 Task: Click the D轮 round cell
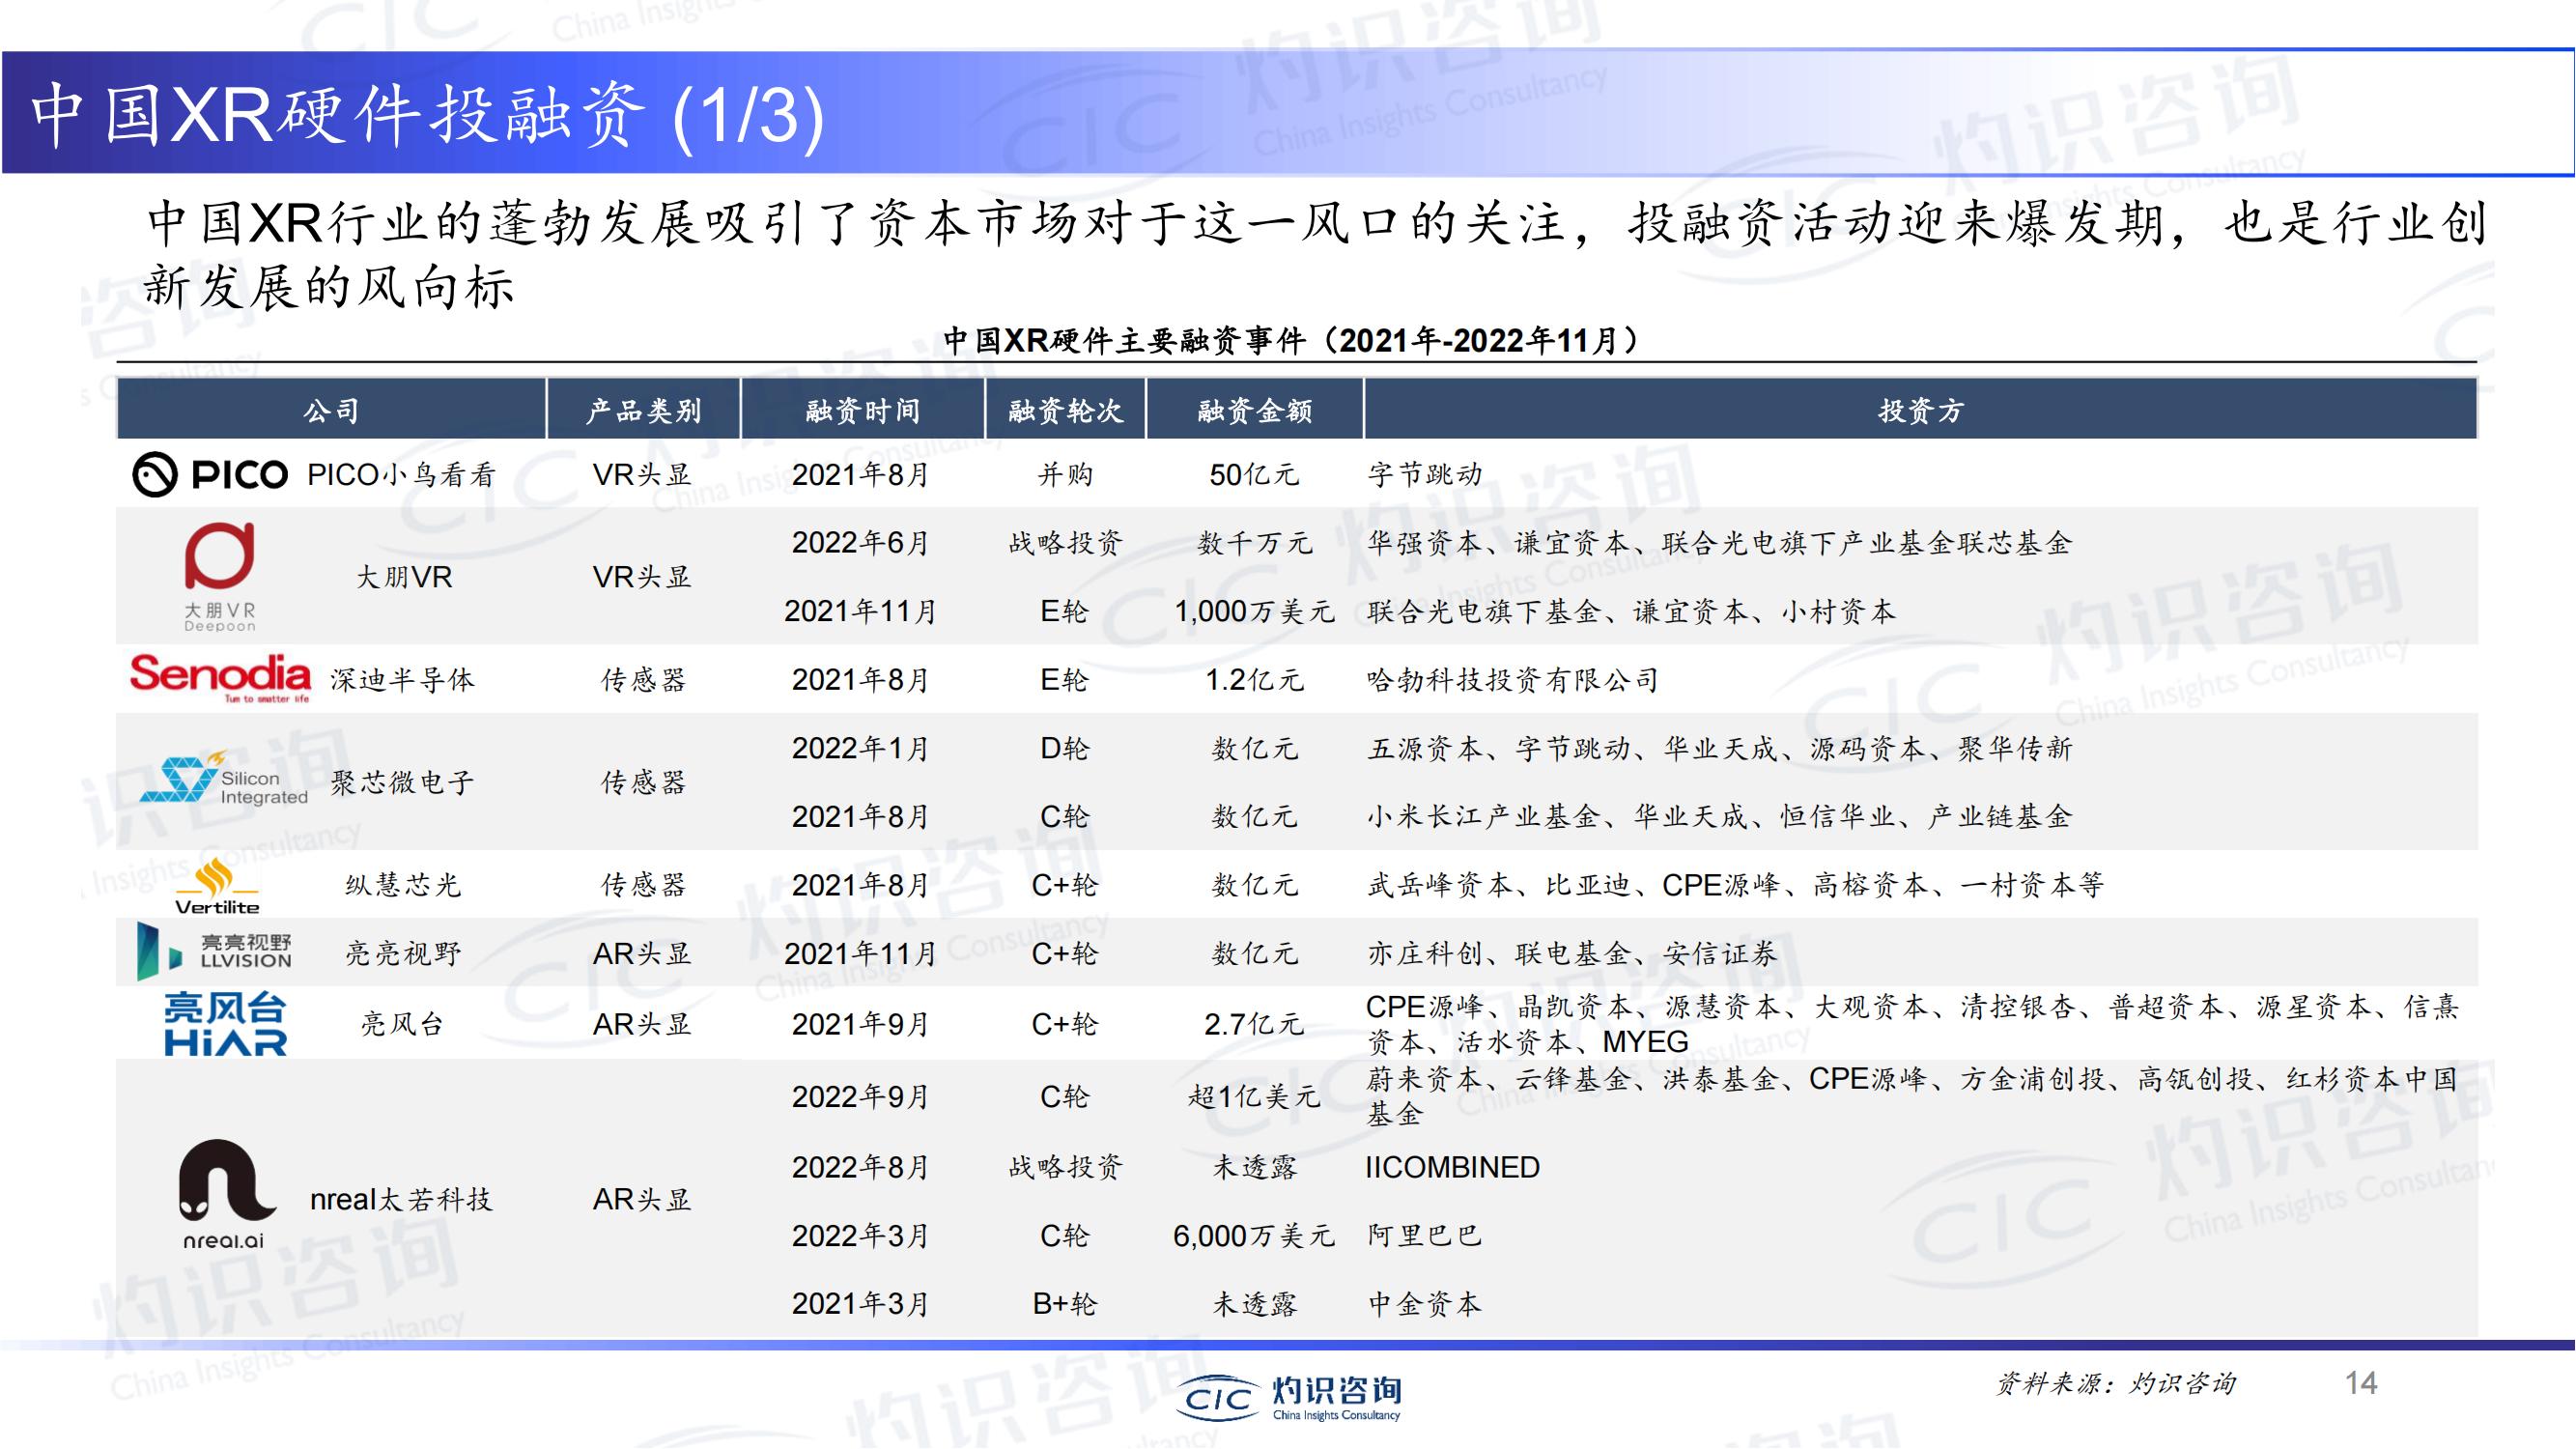[1065, 748]
